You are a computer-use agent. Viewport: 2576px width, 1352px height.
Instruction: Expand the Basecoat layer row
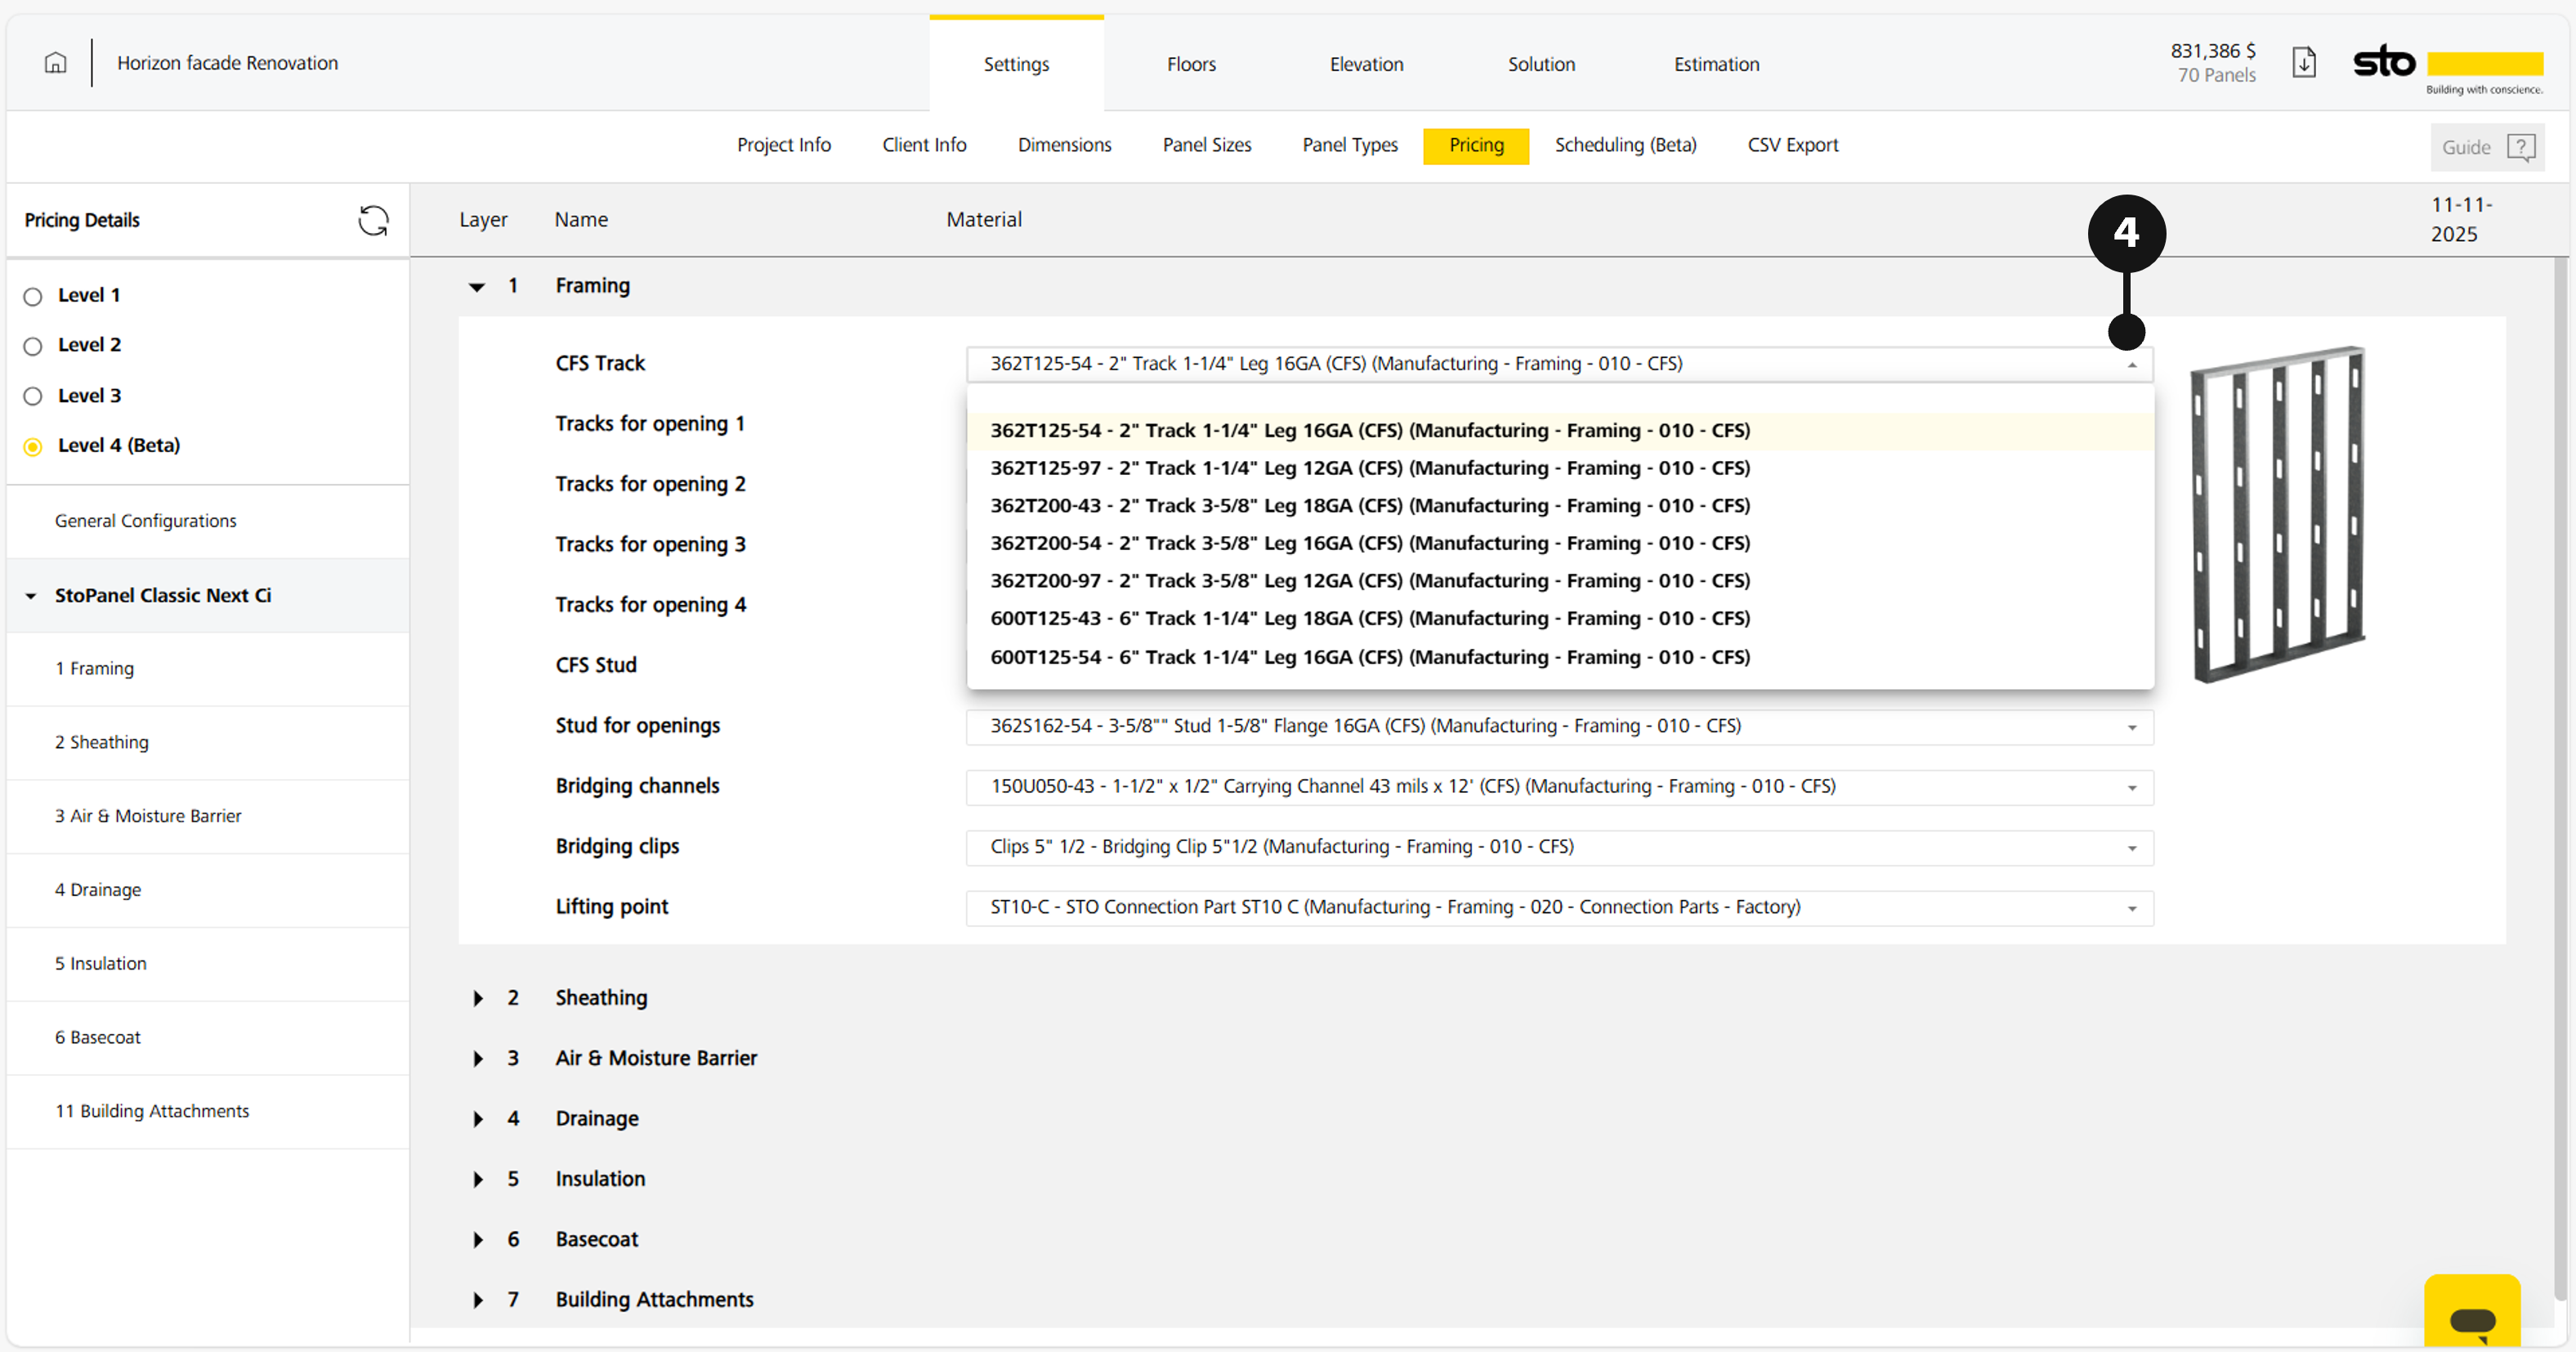[478, 1239]
